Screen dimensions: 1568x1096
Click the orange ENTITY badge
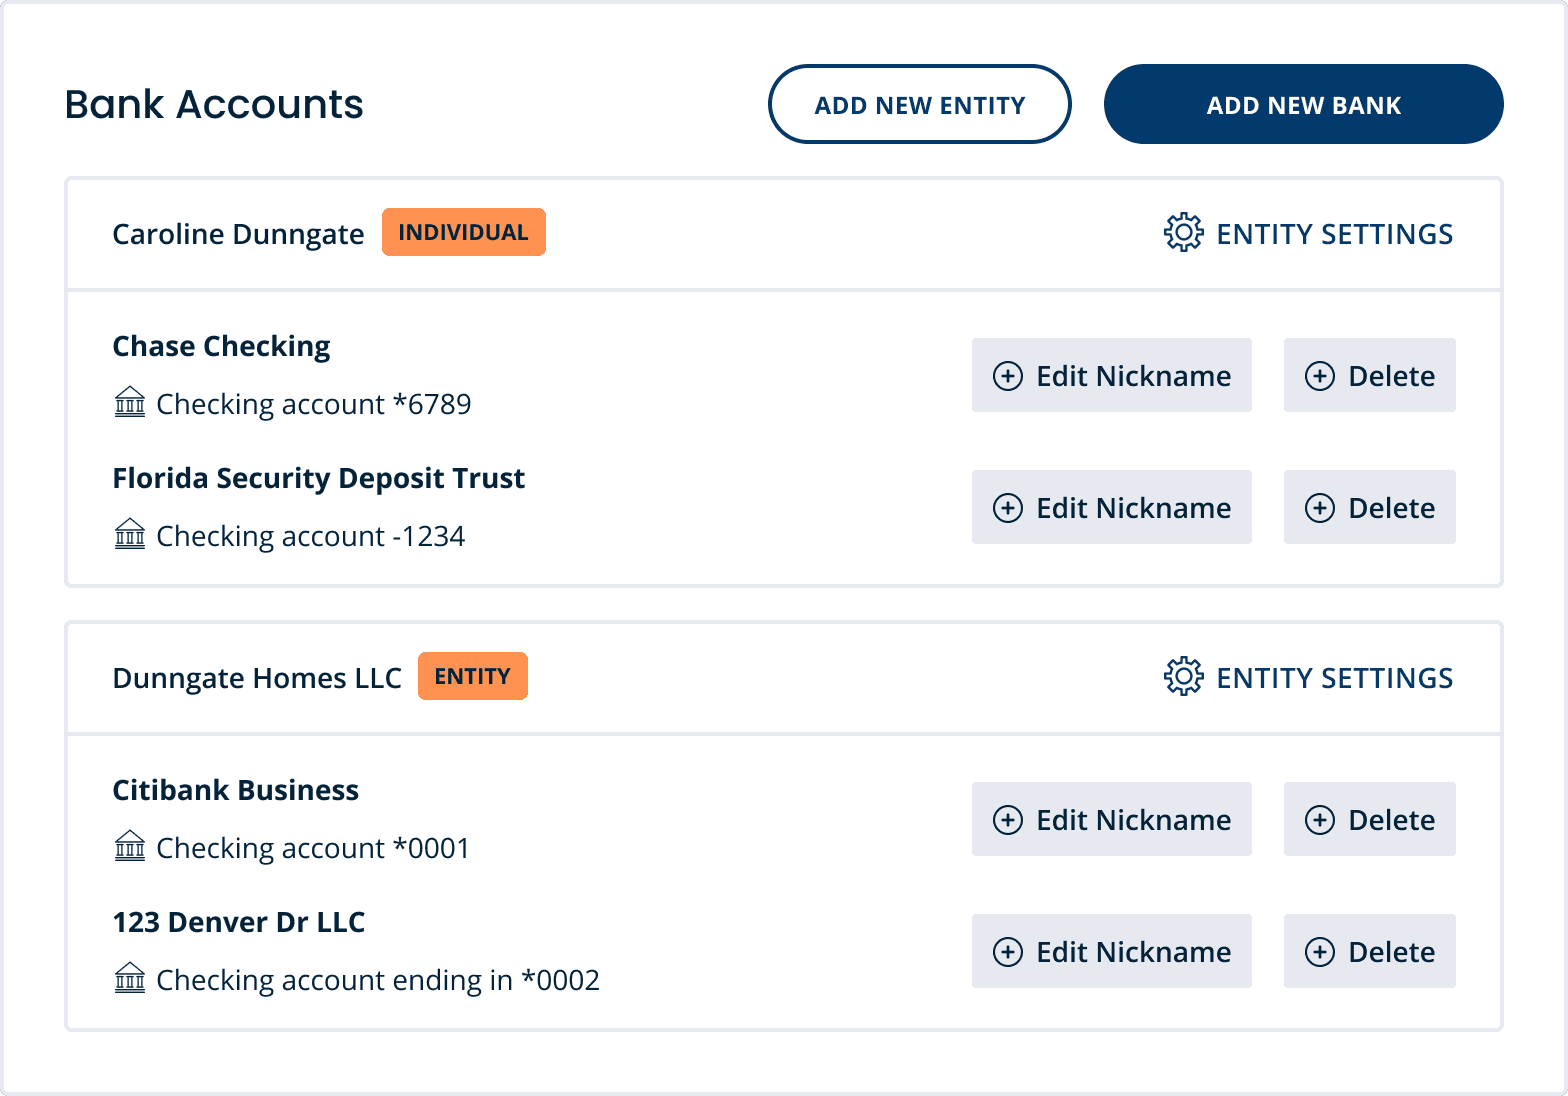(x=473, y=676)
